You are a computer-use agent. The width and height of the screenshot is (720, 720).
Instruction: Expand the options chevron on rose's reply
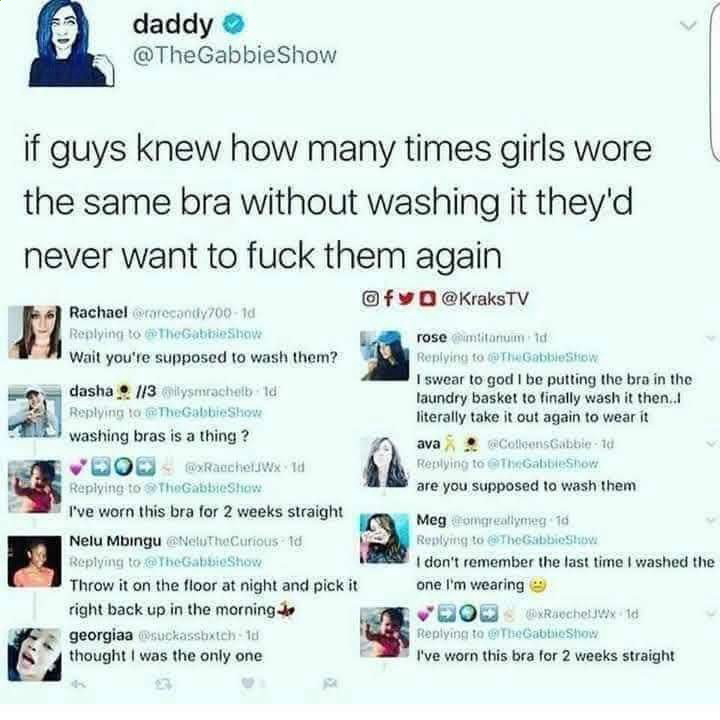click(x=711, y=339)
